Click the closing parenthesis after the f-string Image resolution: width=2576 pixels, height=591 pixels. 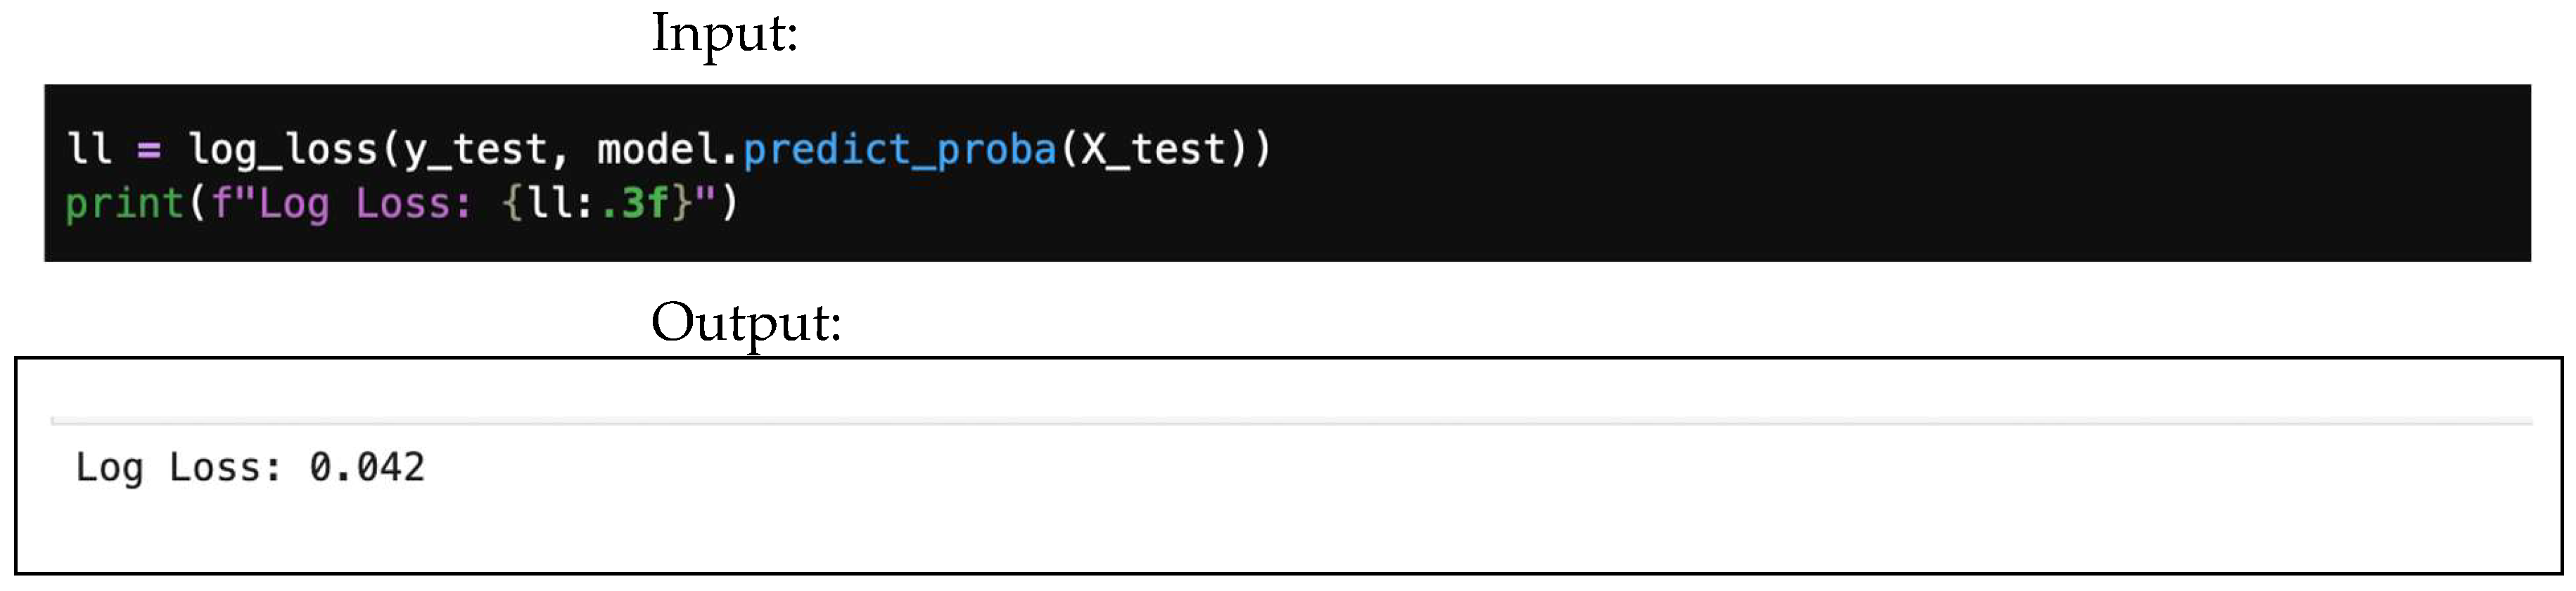(730, 204)
